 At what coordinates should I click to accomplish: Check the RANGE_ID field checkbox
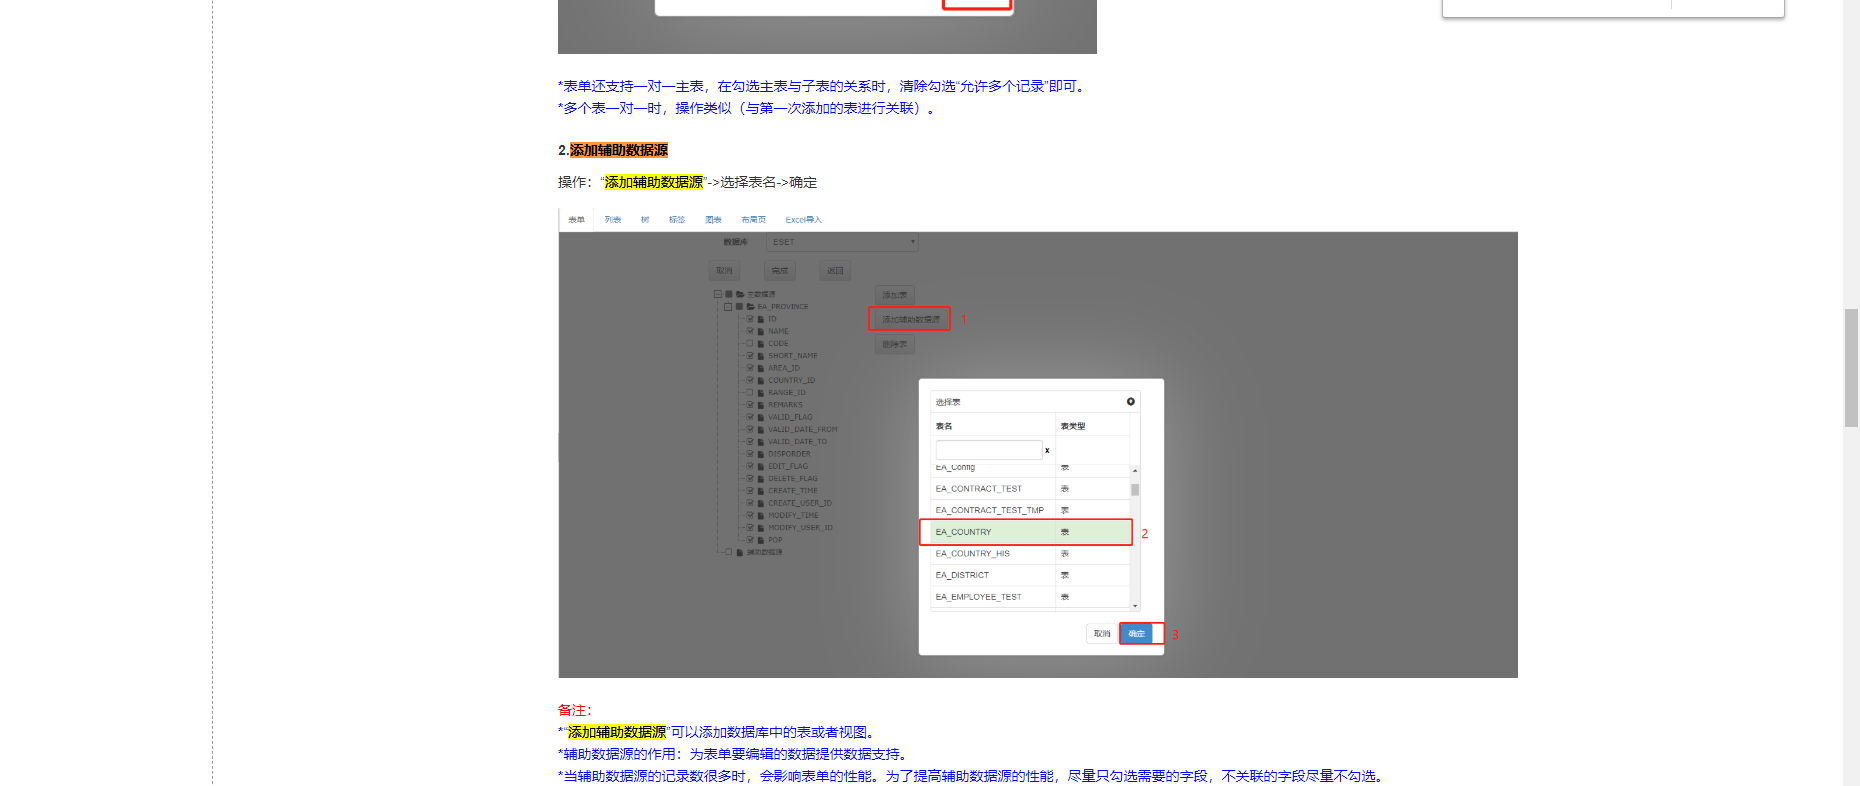[x=750, y=393]
